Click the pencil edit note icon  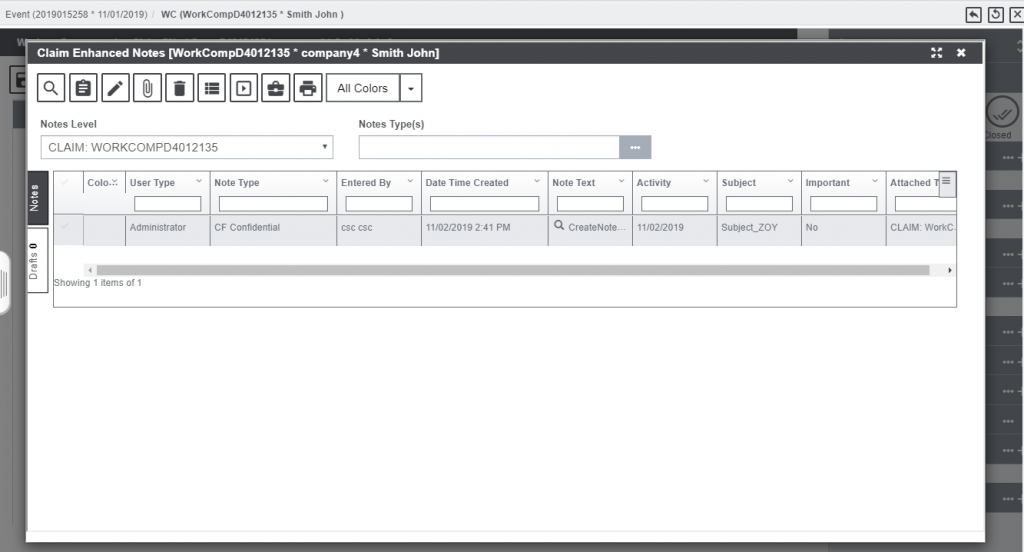pyautogui.click(x=115, y=88)
